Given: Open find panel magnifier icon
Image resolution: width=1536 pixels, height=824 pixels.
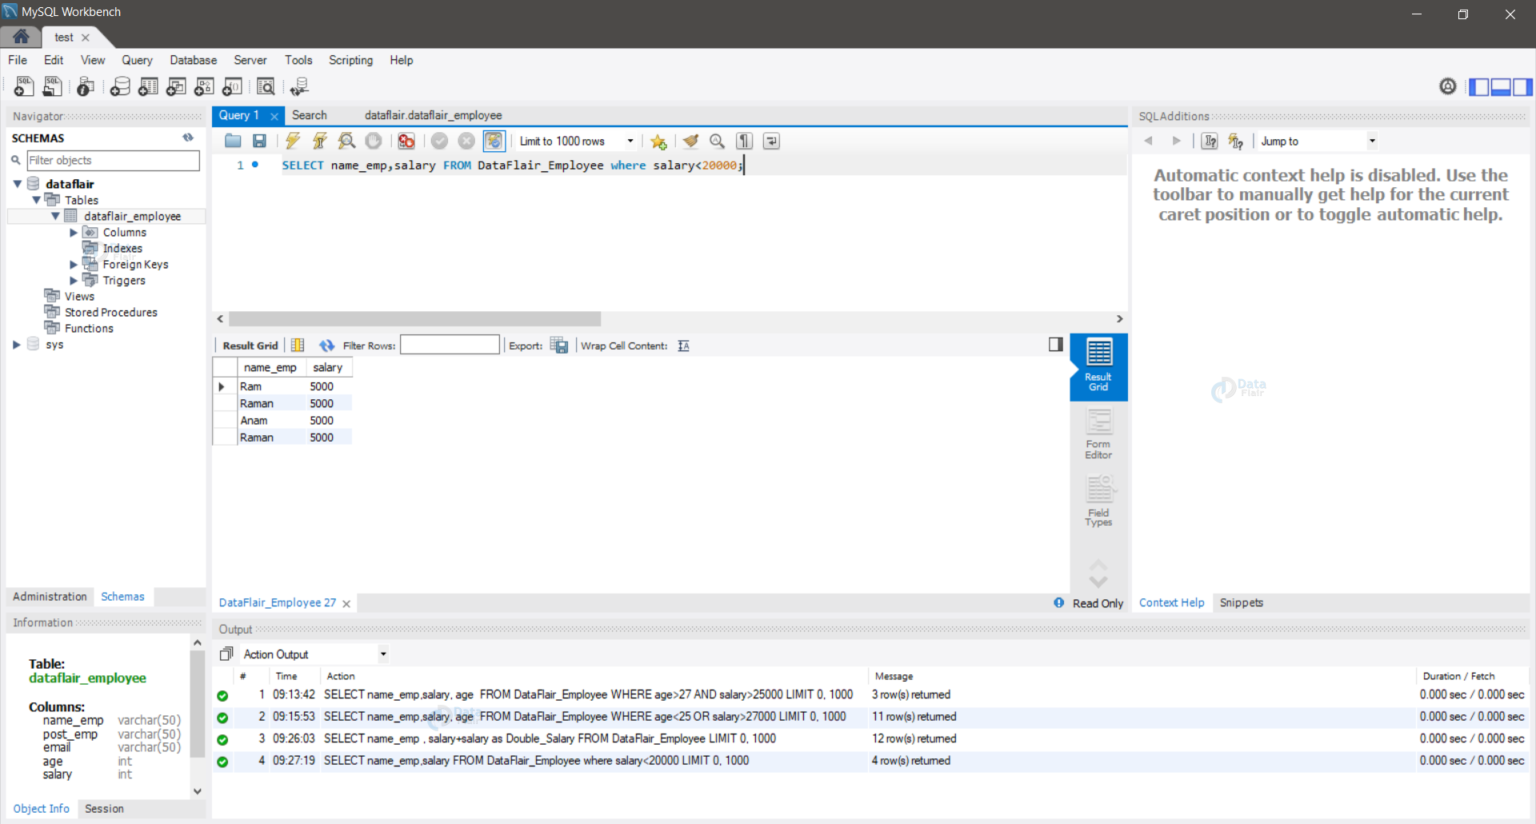Looking at the screenshot, I should pyautogui.click(x=717, y=141).
